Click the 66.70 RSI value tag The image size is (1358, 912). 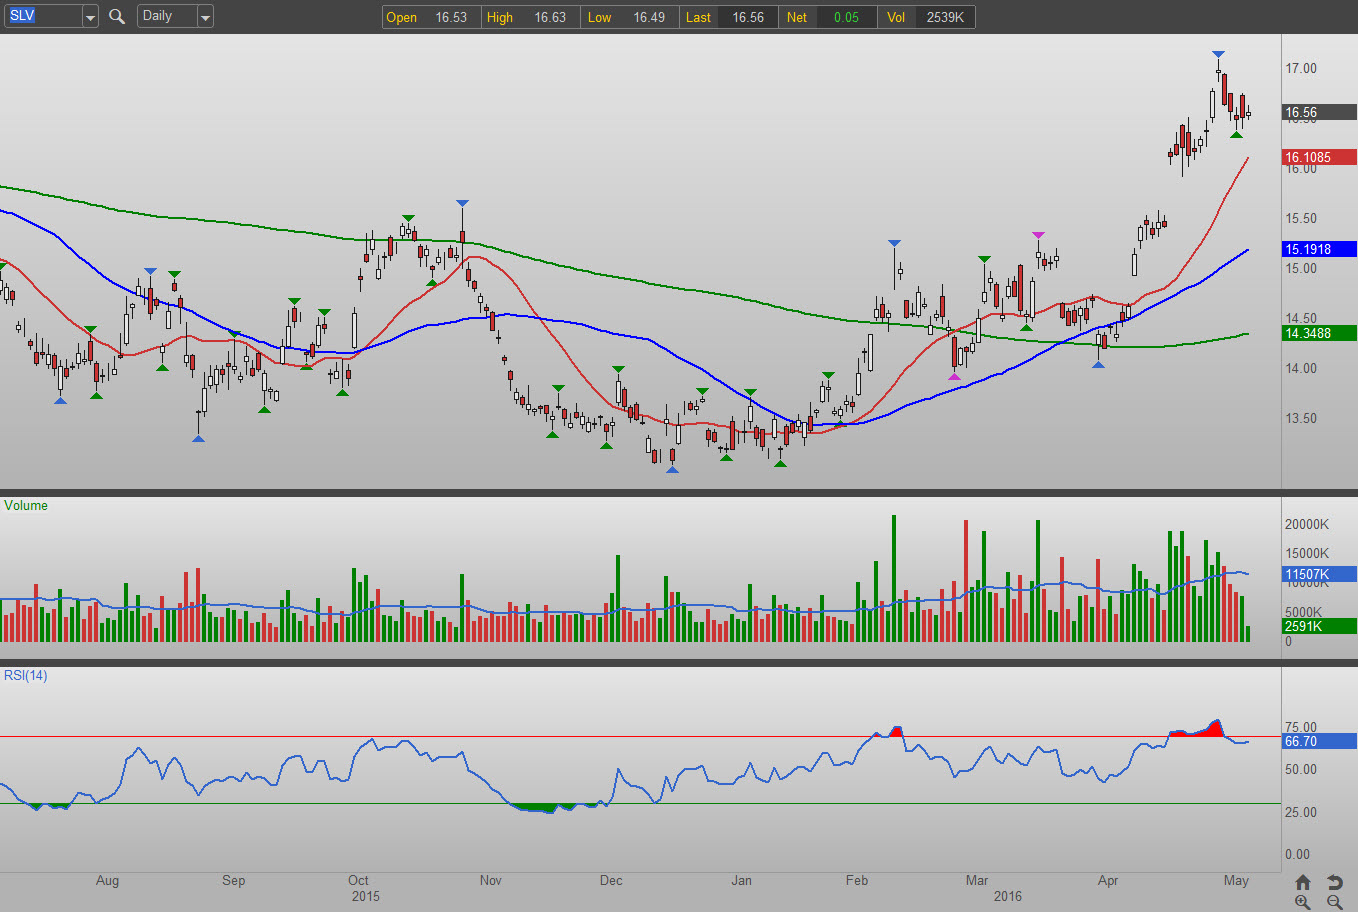coord(1318,741)
